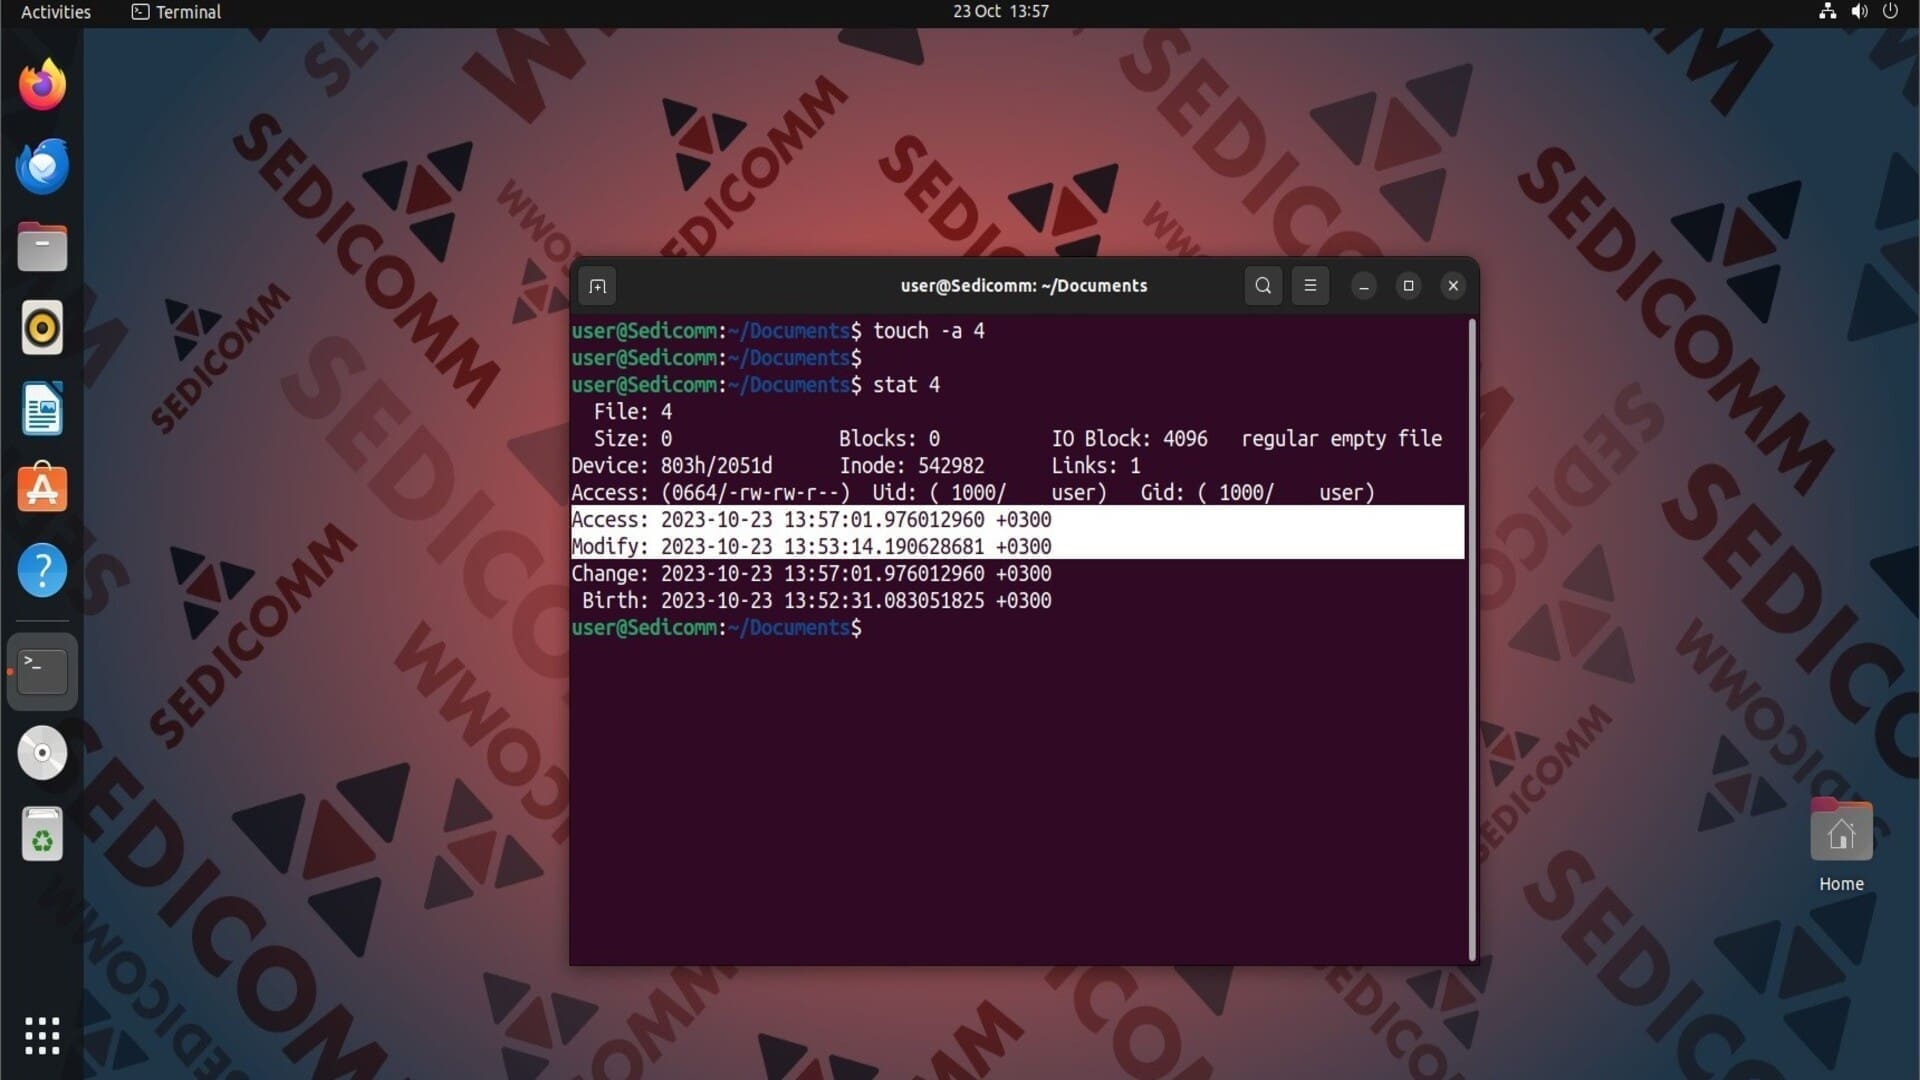This screenshot has width=1920, height=1080.
Task: Click the Change timestamp line
Action: pyautogui.click(x=811, y=574)
